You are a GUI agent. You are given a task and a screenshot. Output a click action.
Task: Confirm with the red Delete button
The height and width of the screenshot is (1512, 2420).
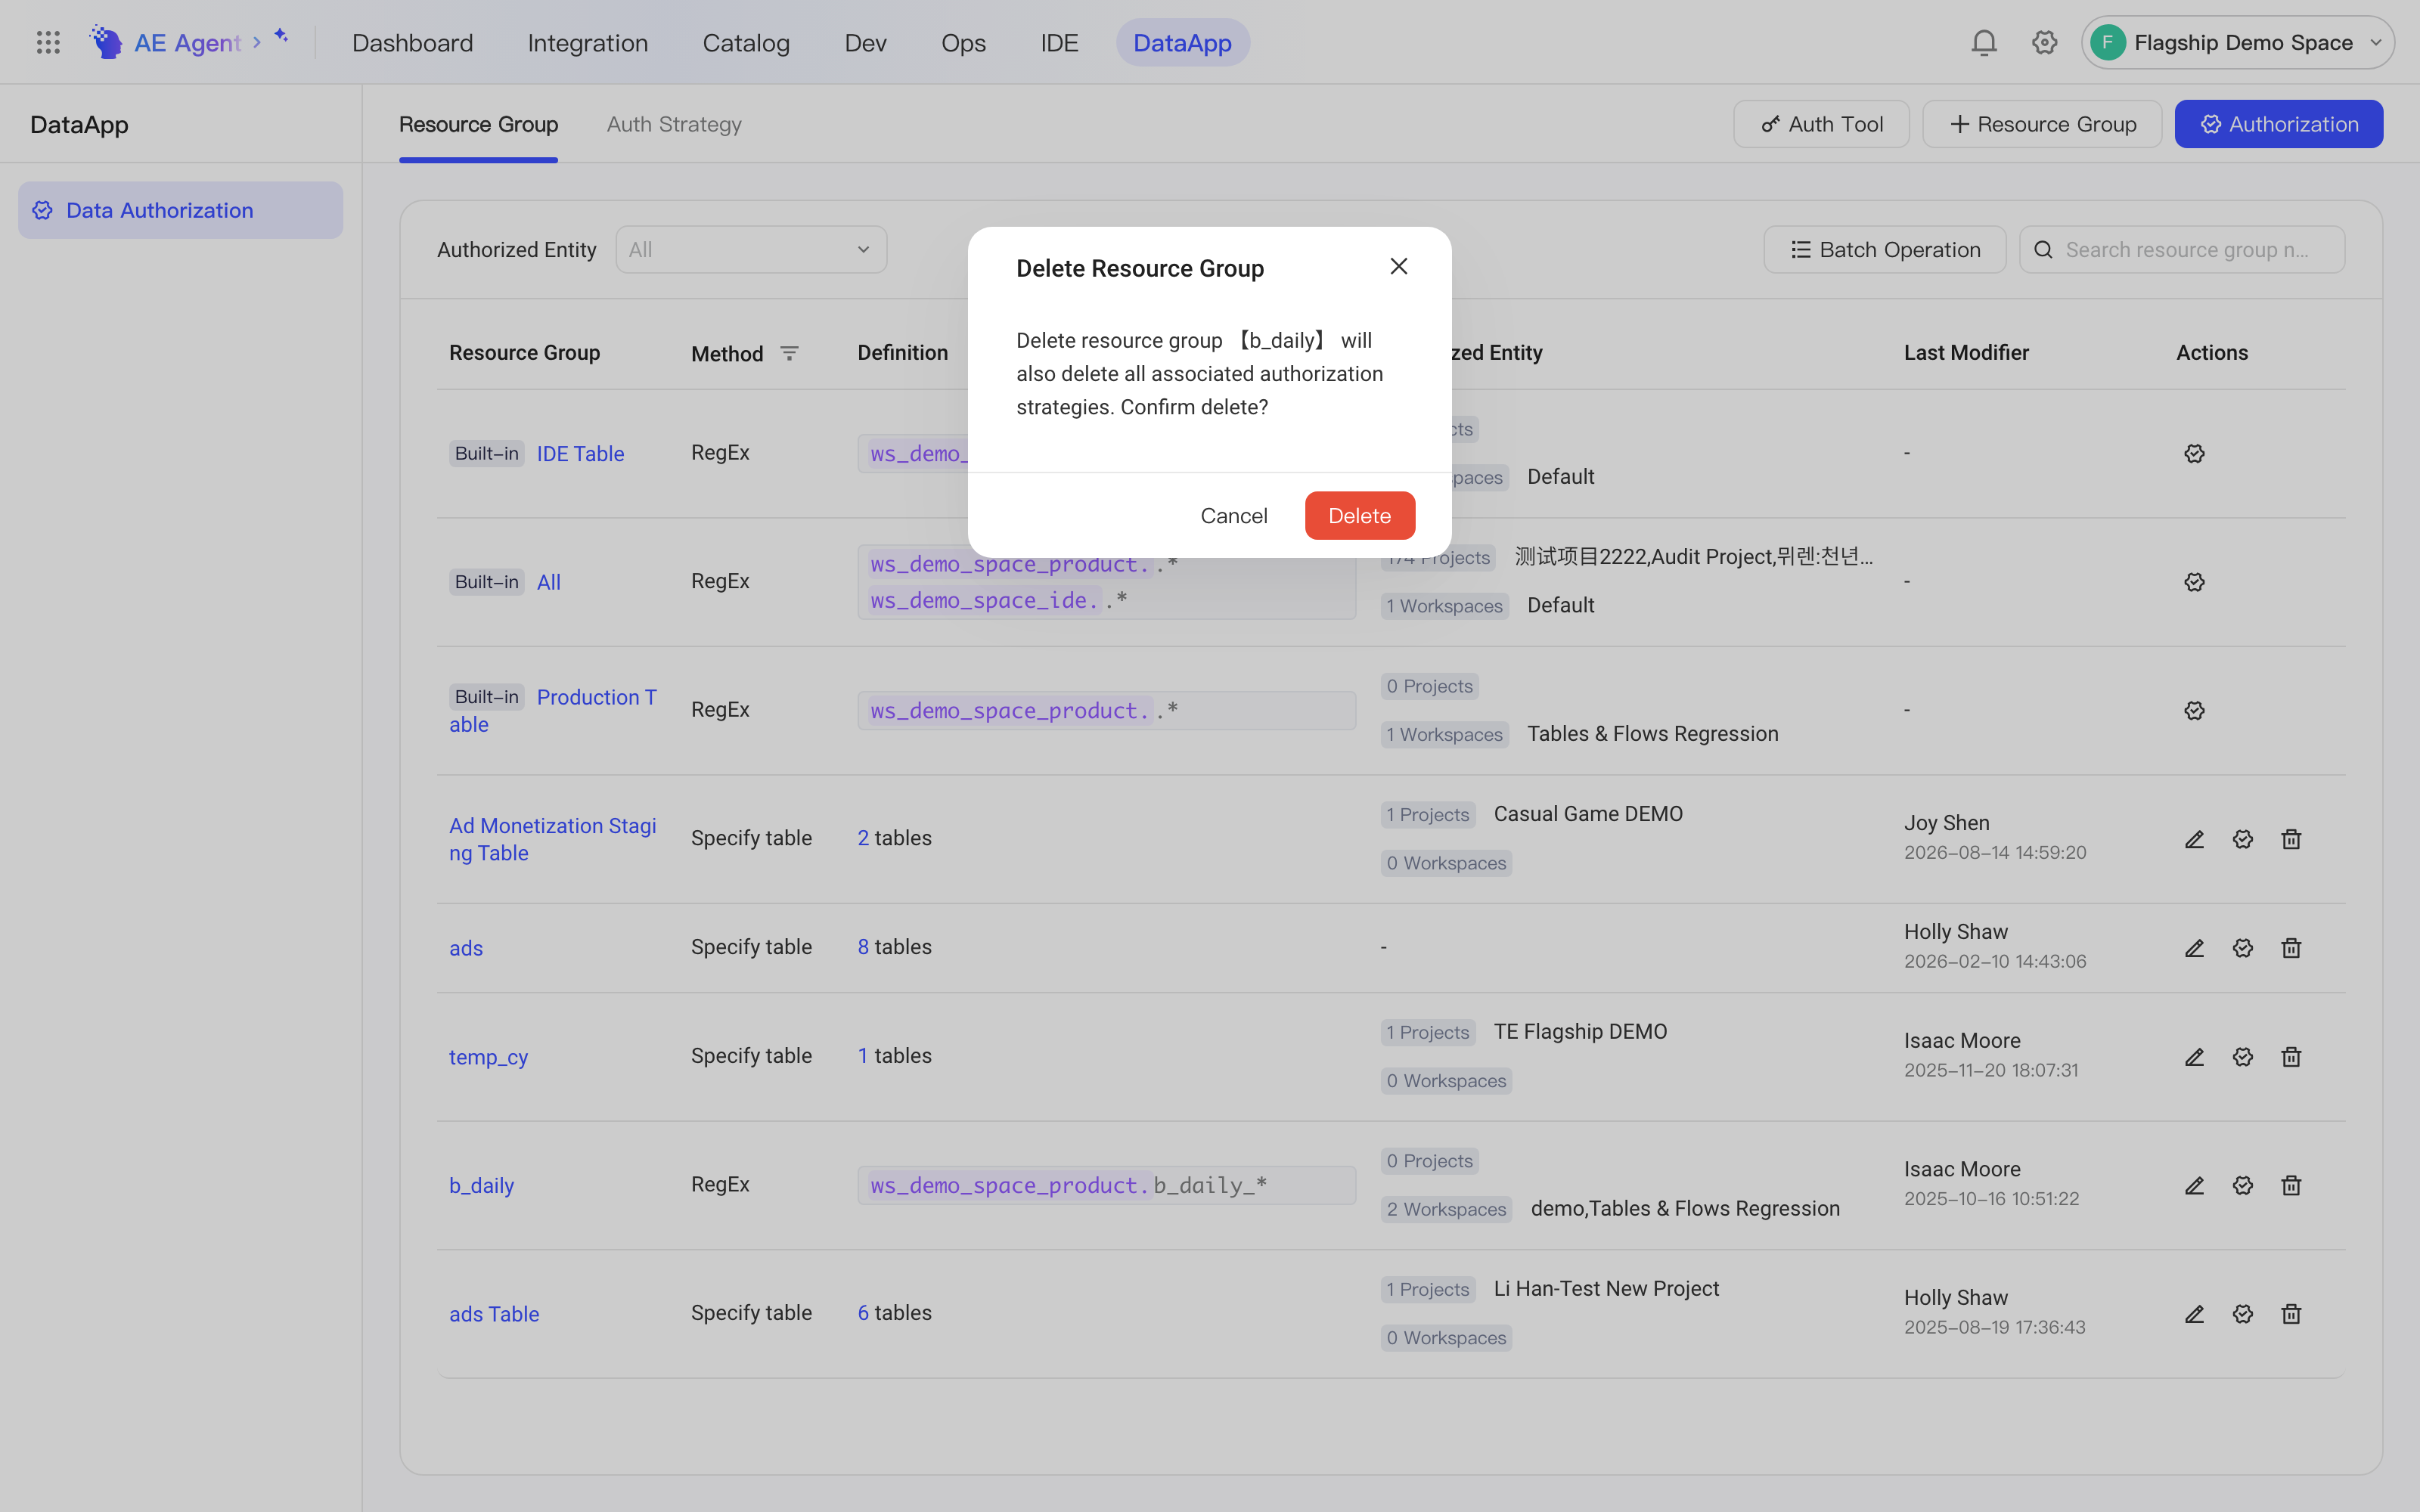click(1359, 515)
